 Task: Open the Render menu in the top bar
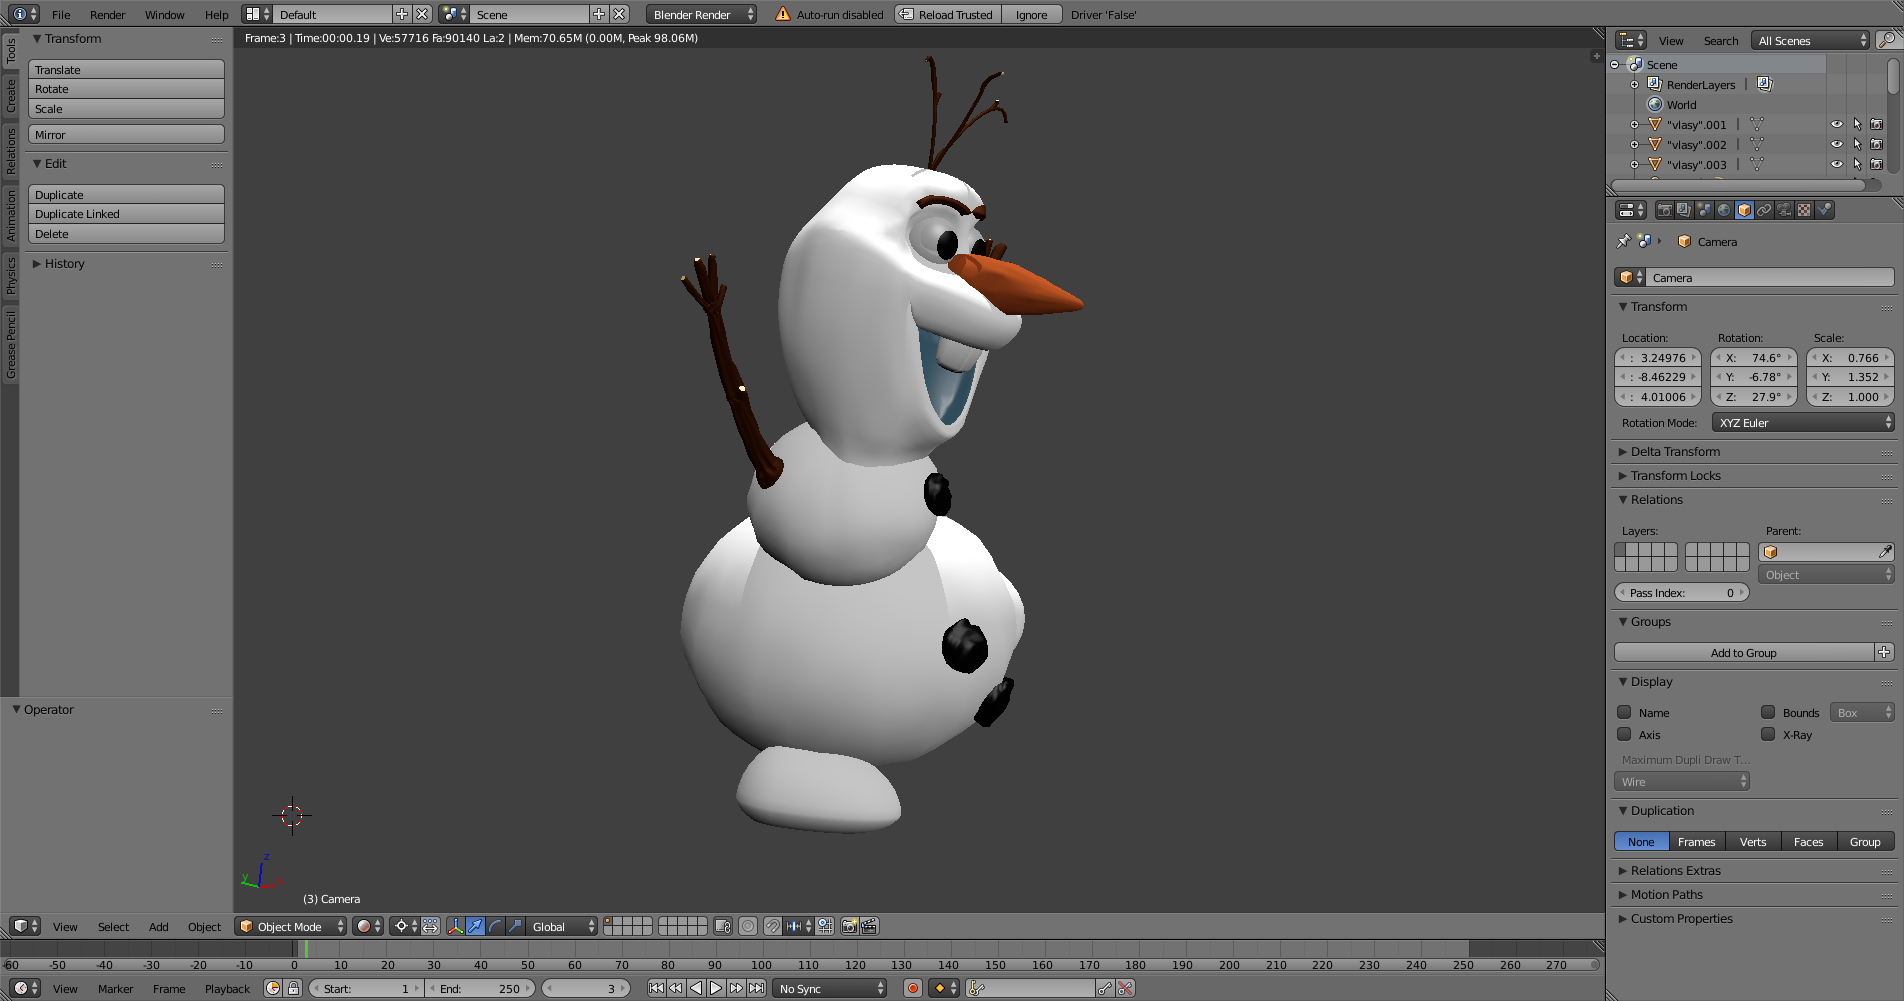click(x=106, y=14)
